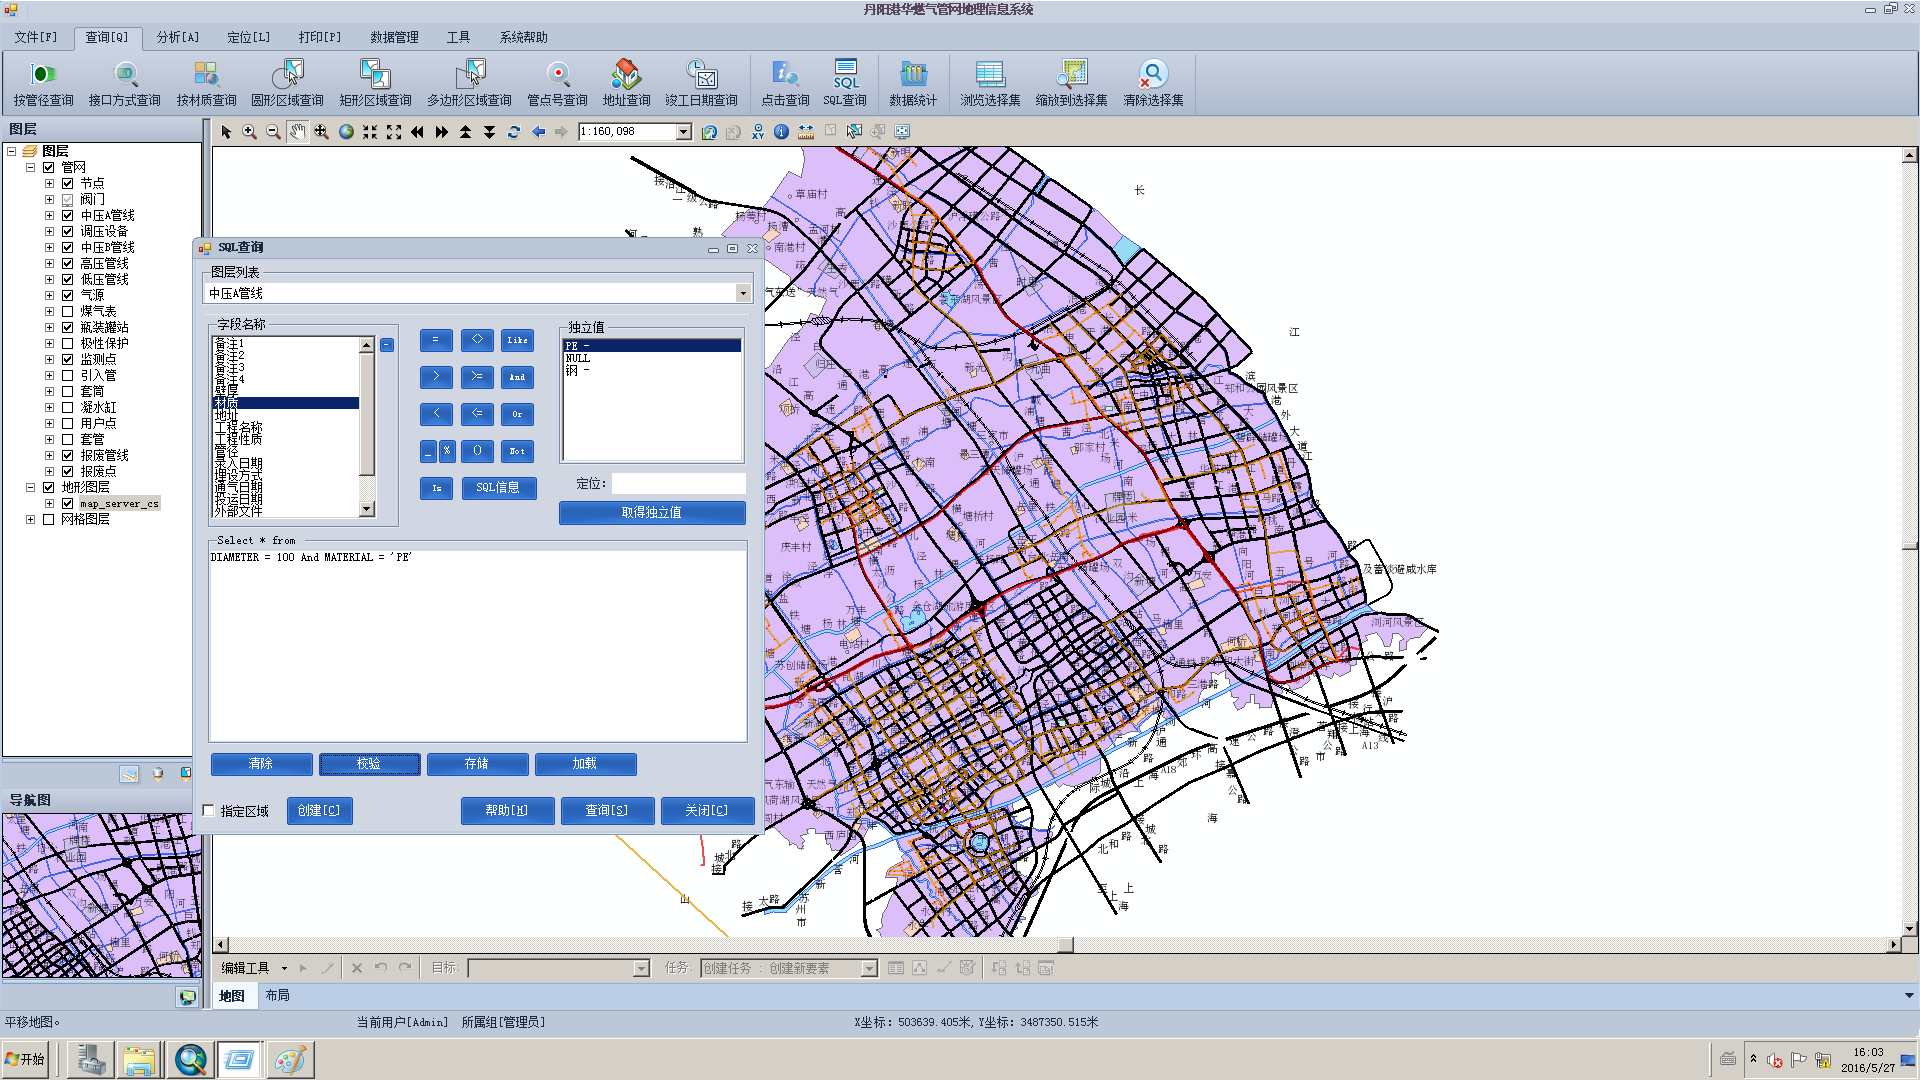The image size is (1920, 1080).
Task: Enable the 极性保护 layer checkbox
Action: coord(68,344)
